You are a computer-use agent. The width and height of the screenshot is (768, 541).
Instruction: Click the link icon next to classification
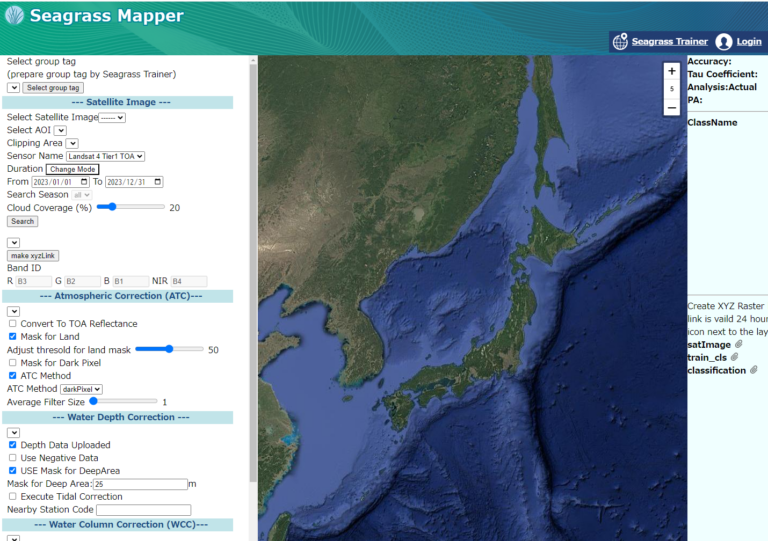coord(755,370)
